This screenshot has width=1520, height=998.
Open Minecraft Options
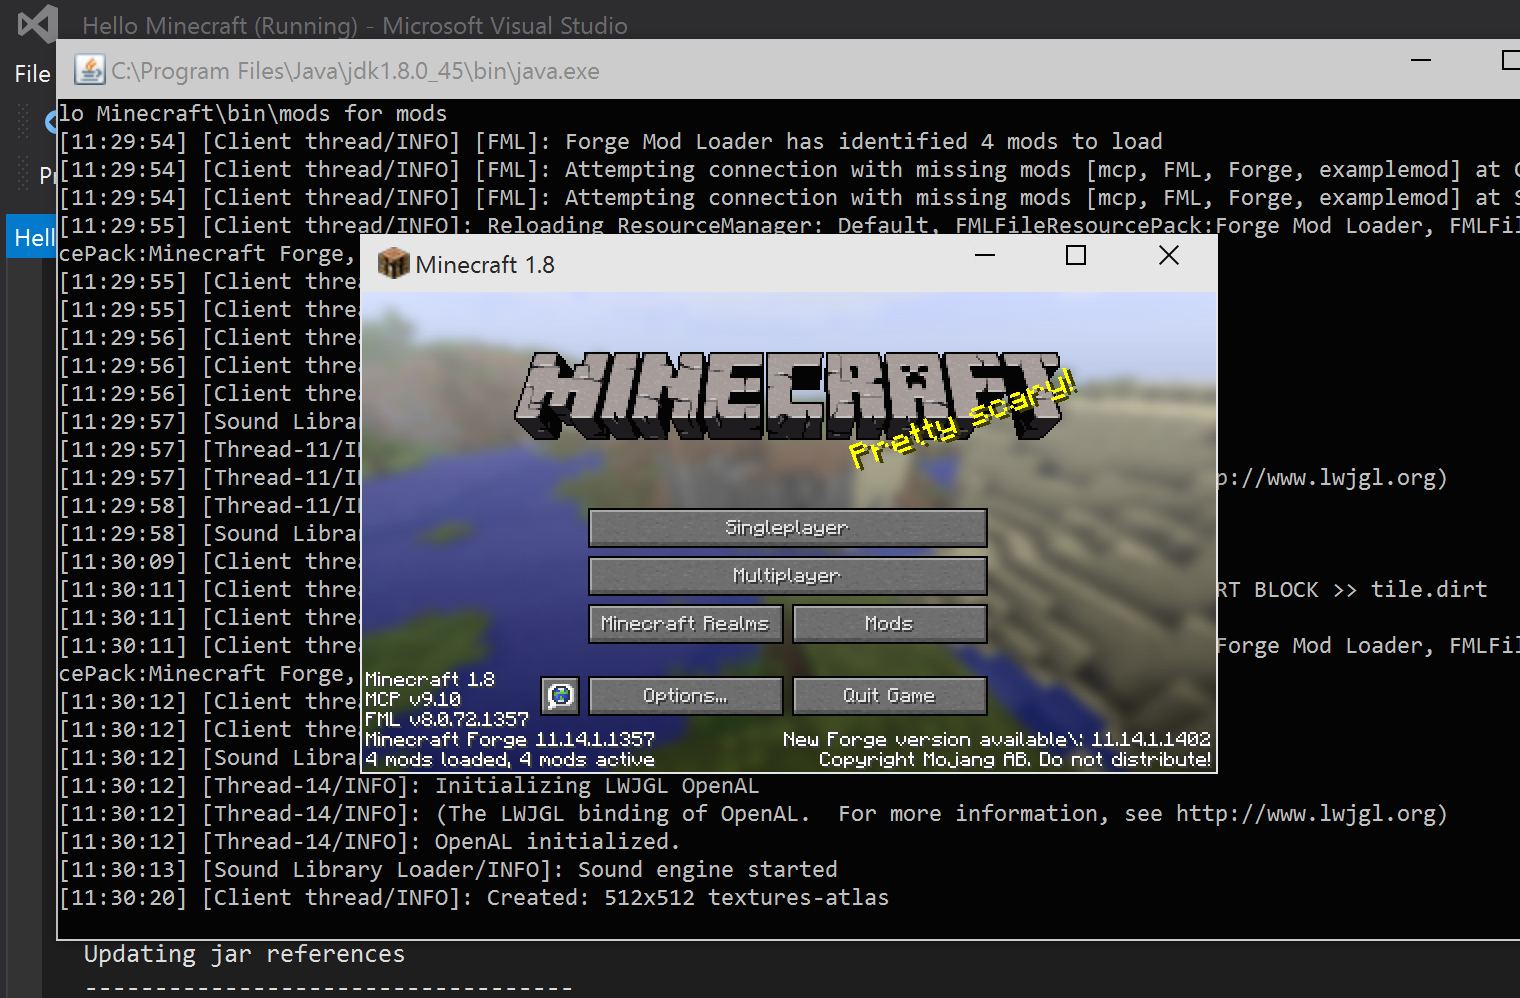[685, 695]
